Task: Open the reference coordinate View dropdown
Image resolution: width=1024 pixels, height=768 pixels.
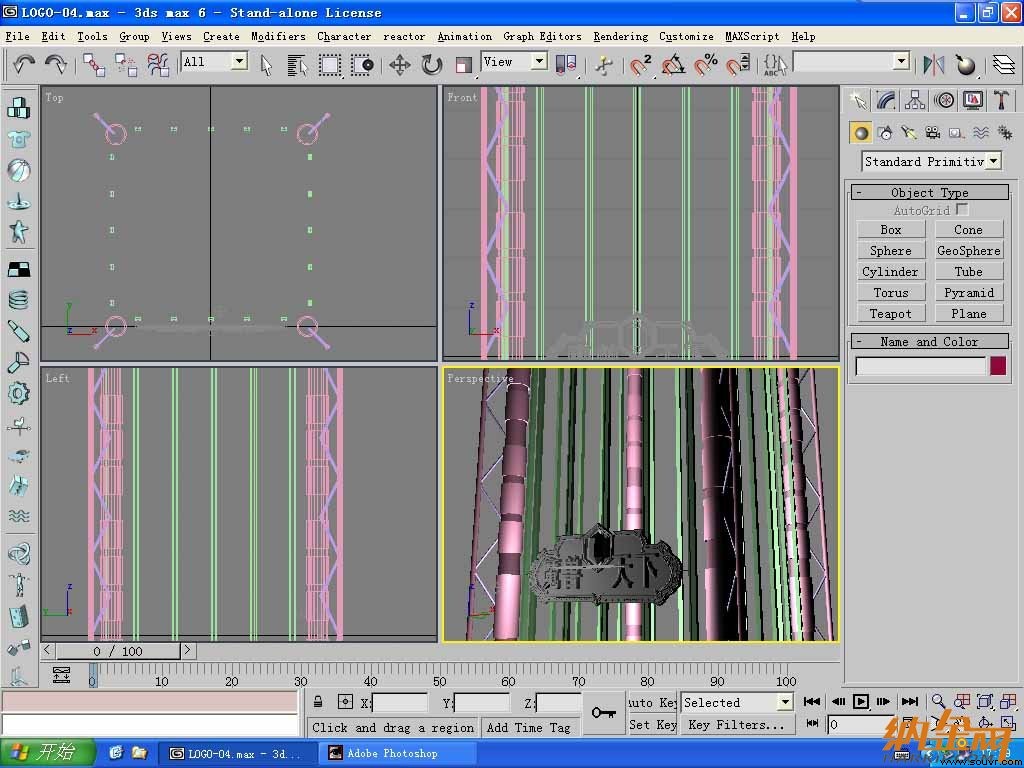Action: click(539, 61)
